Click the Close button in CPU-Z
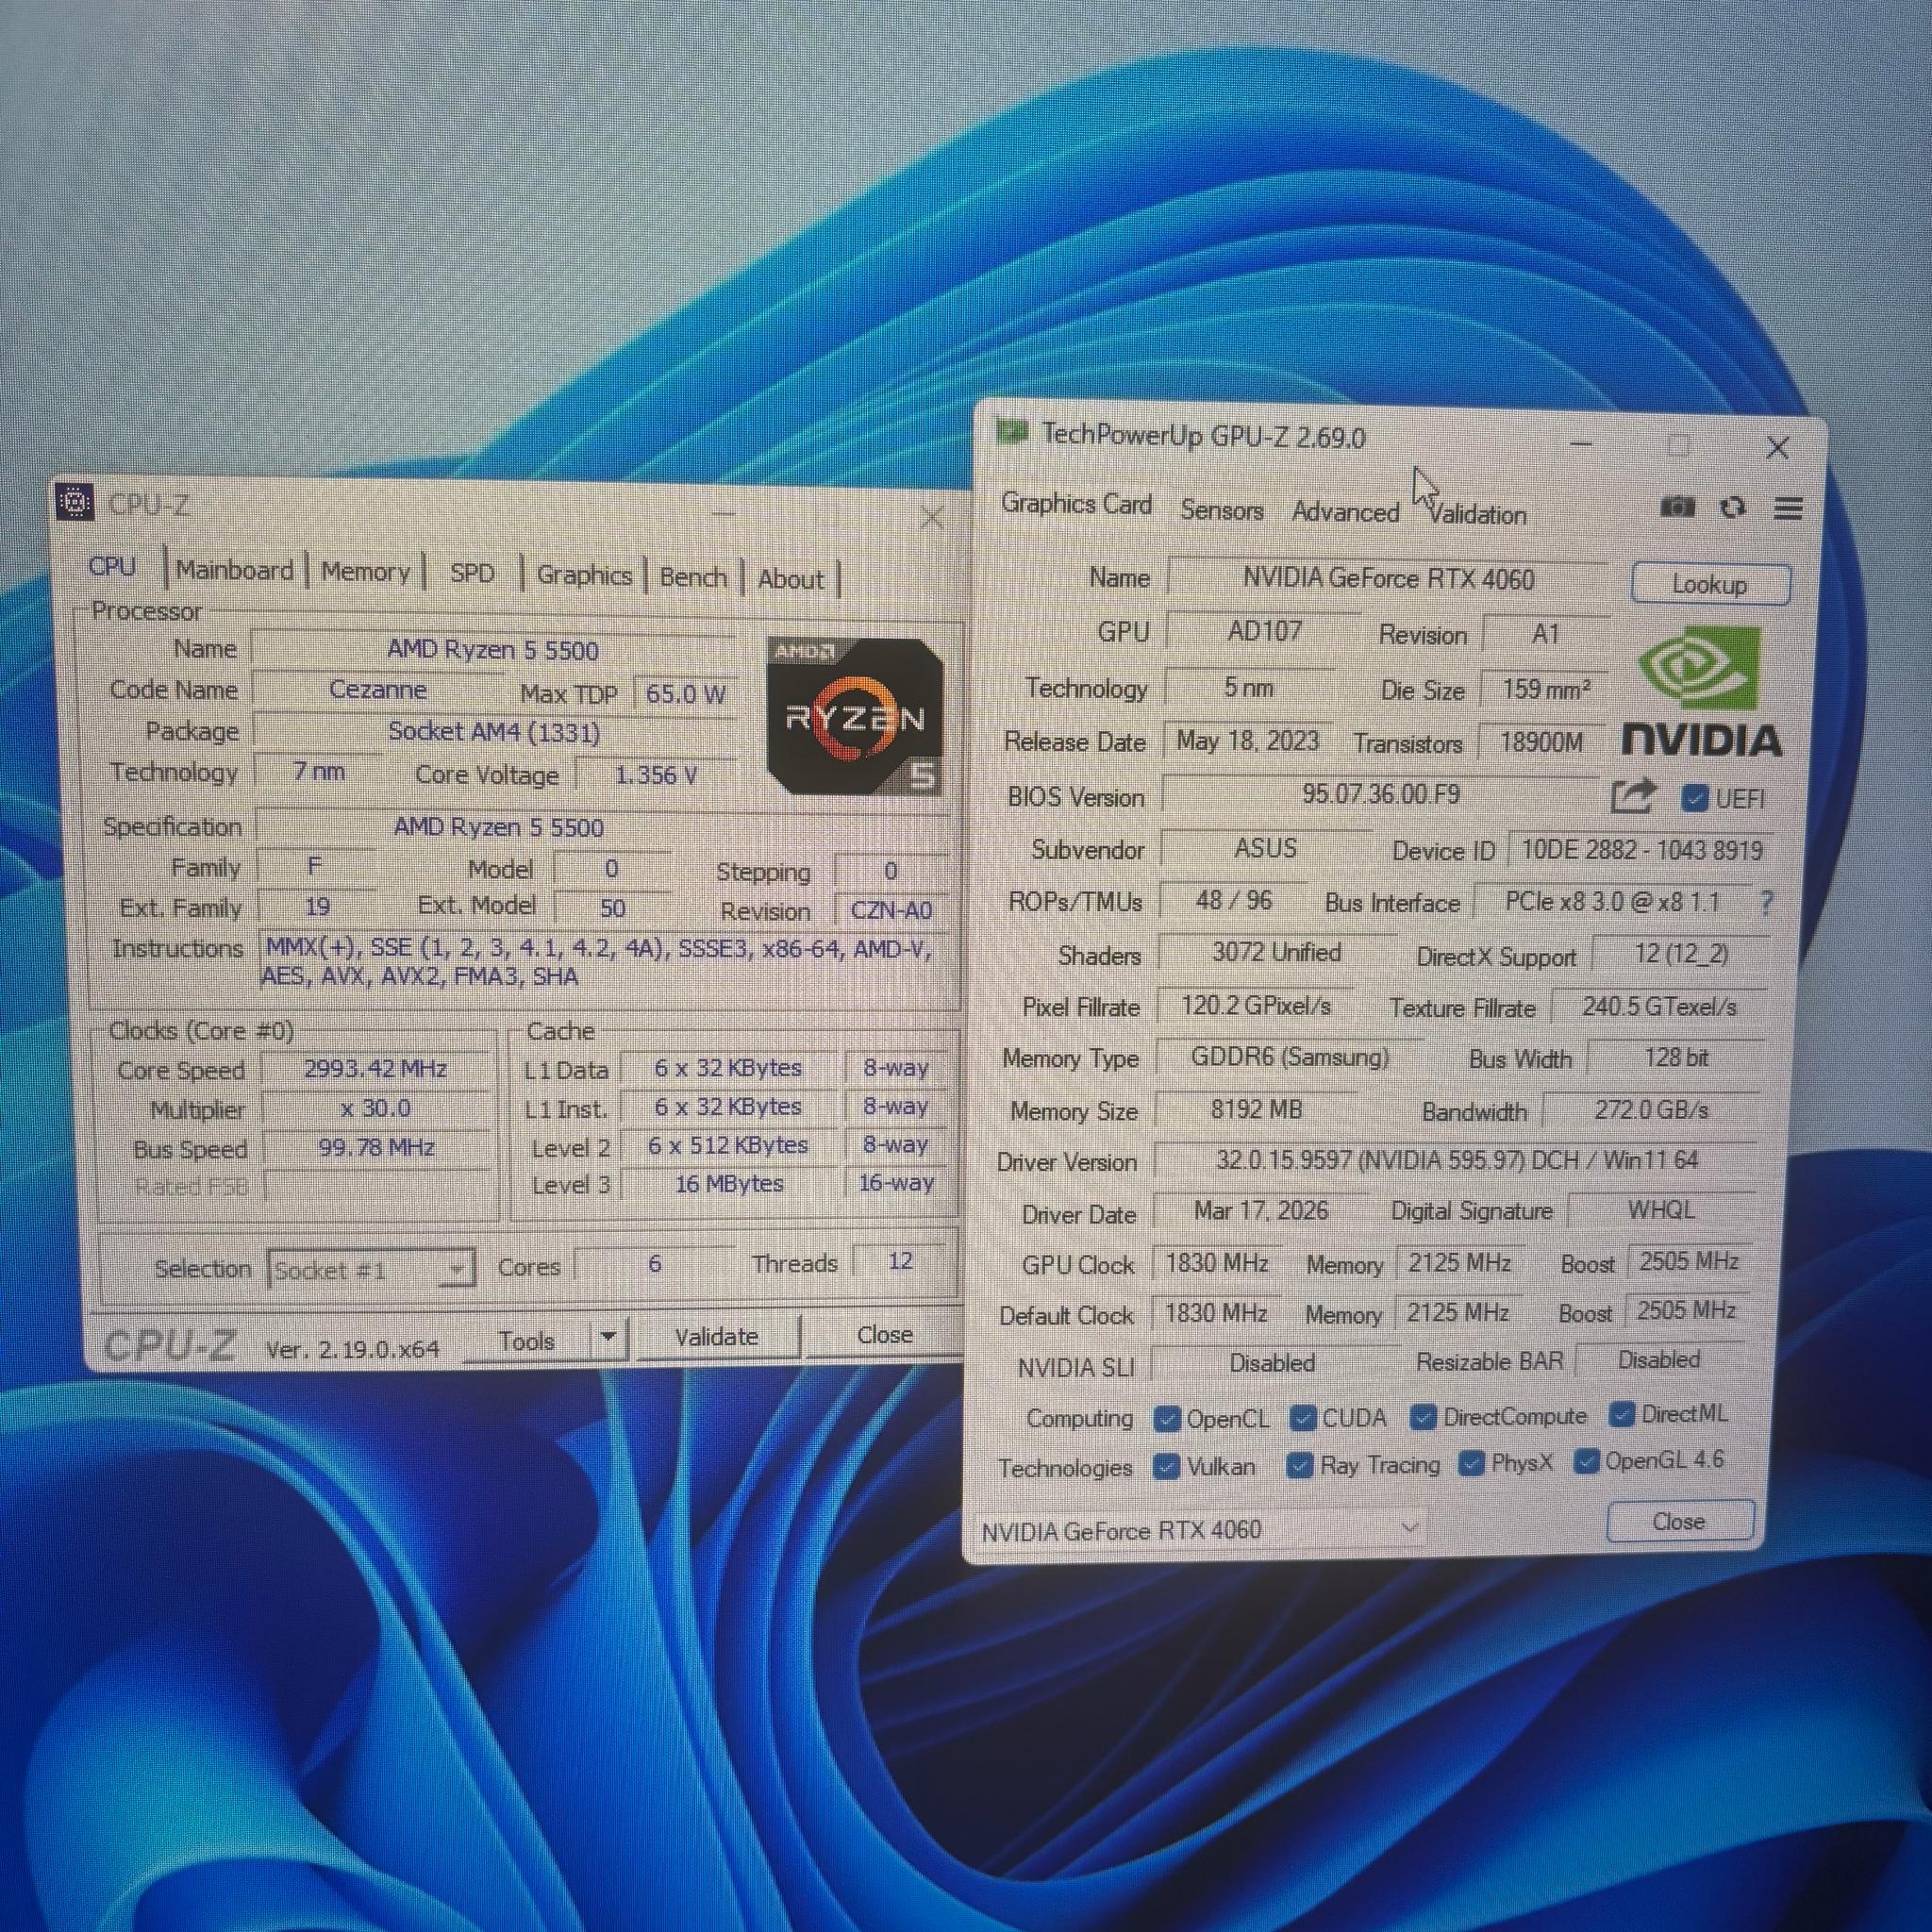The width and height of the screenshot is (1932, 1932). click(884, 1334)
